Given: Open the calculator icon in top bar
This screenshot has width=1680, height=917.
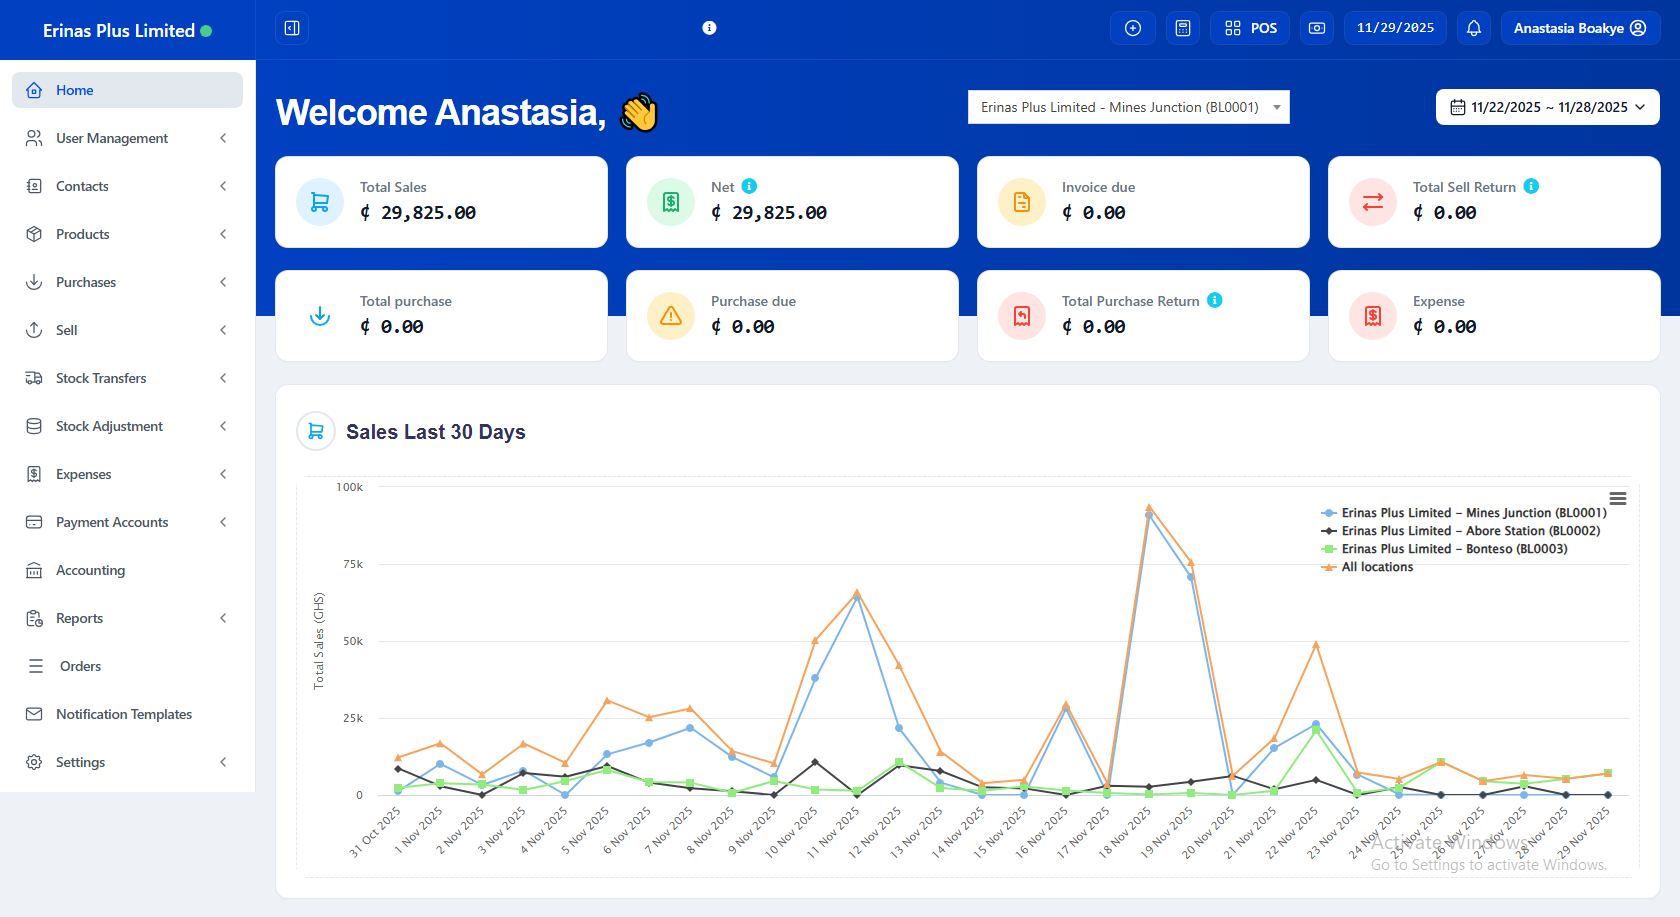Looking at the screenshot, I should (1183, 28).
